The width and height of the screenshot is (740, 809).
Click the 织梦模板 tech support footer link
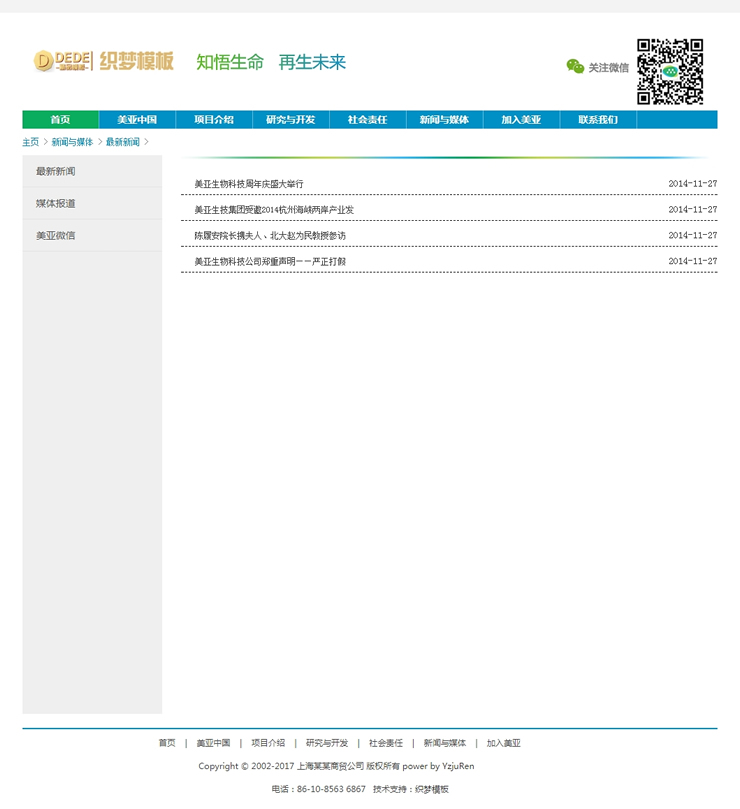click(x=432, y=789)
